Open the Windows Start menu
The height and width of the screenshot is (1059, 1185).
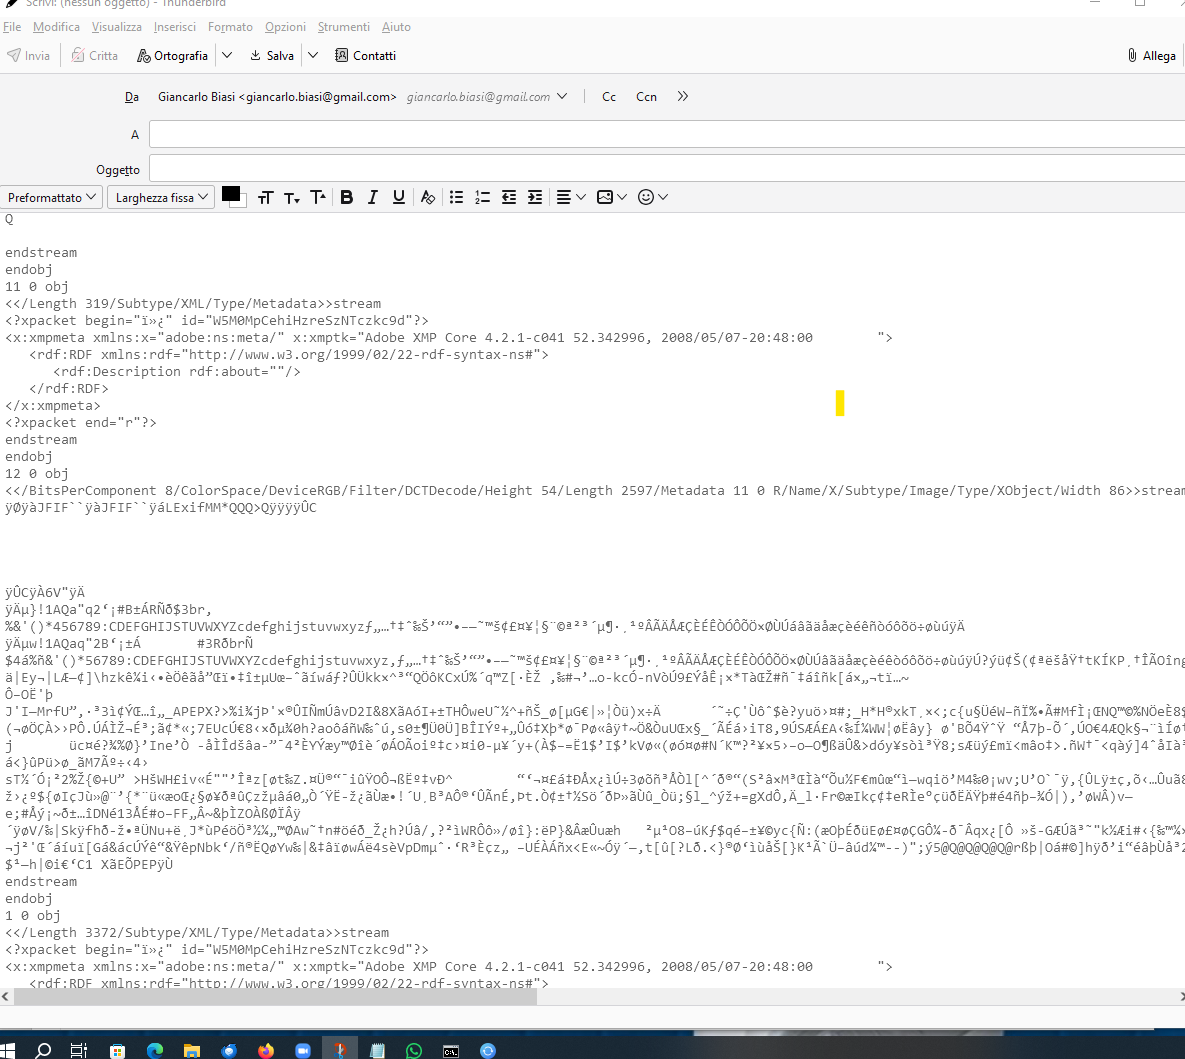pos(8,1051)
